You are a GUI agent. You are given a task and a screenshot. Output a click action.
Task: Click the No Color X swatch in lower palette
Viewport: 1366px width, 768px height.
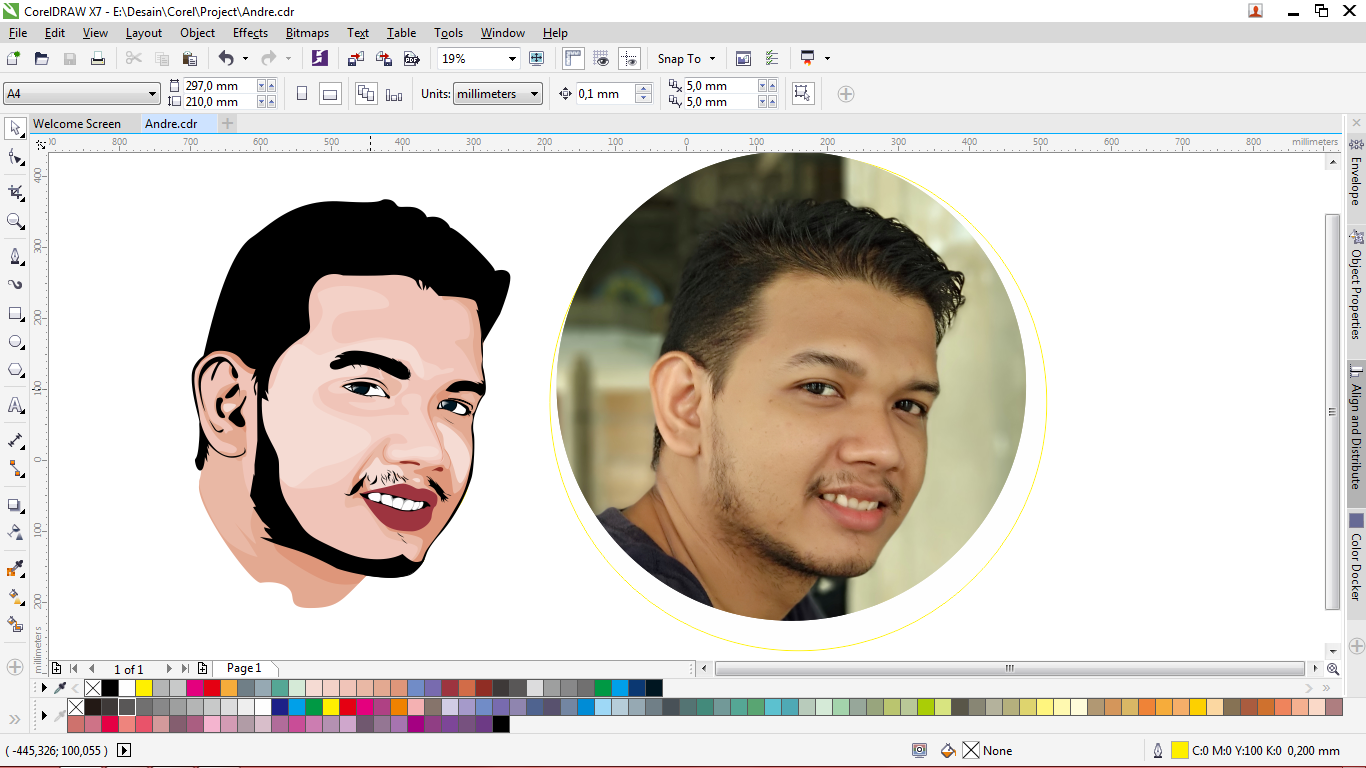point(76,707)
